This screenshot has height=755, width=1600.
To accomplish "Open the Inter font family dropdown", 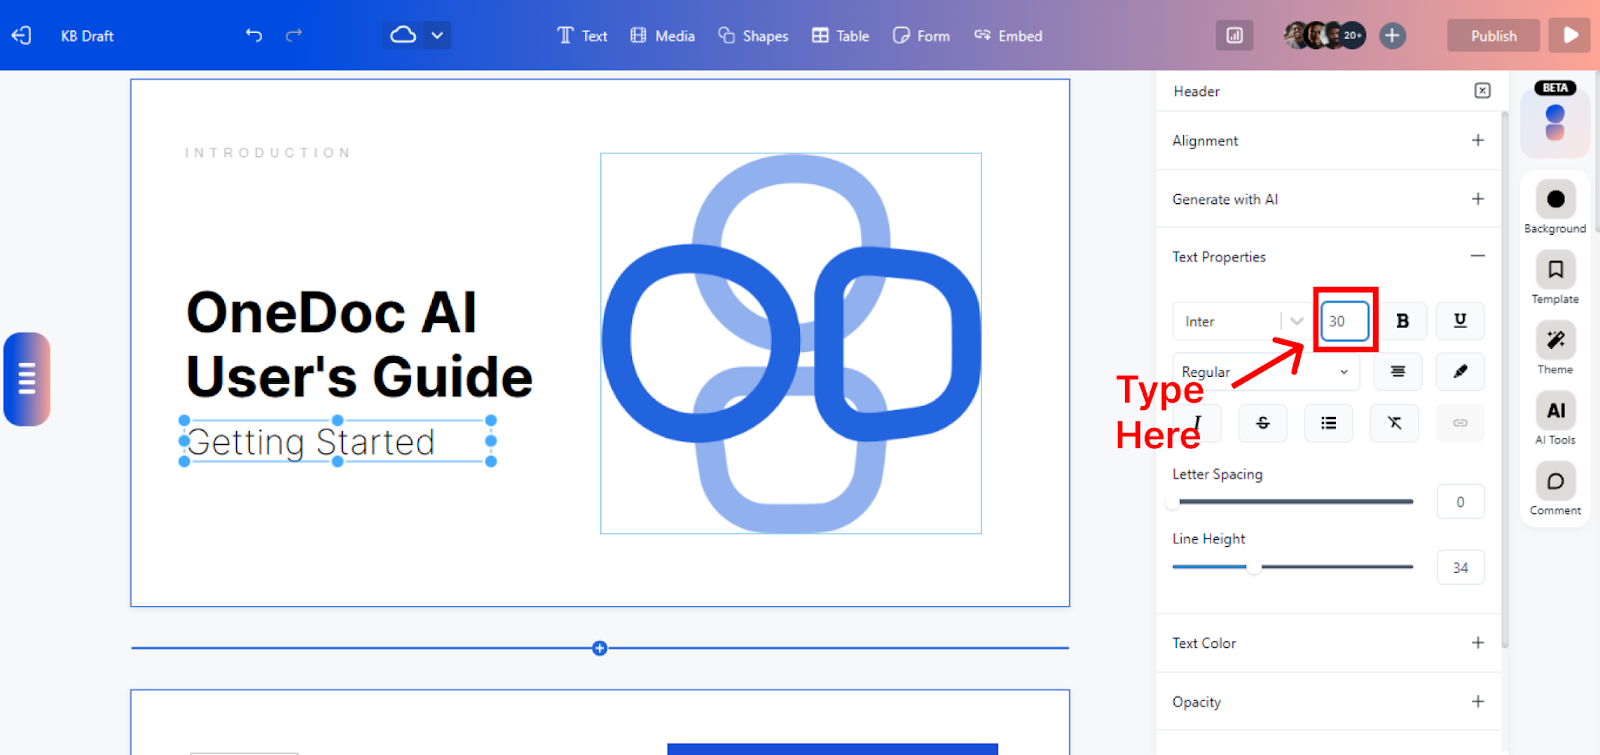I will [x=1241, y=321].
